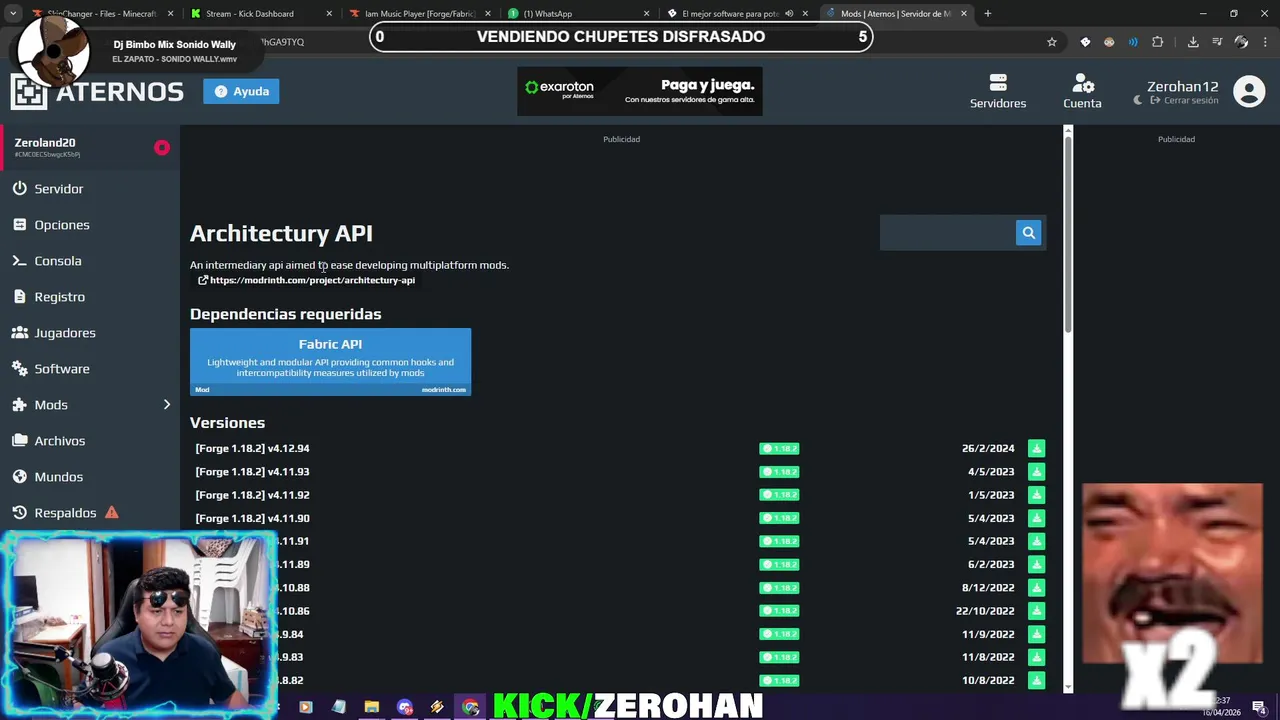Screen dimensions: 1280x720
Task: Click the user avatar profile icon
Action: pyautogui.click(x=1249, y=91)
